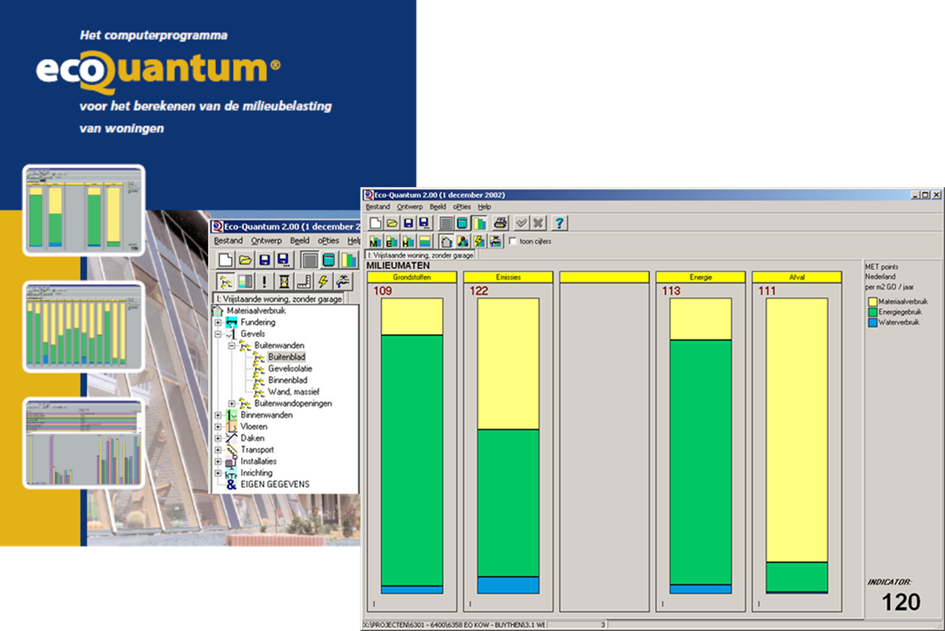Click the Afval column header
Image resolution: width=945 pixels, height=631 pixels.
[x=797, y=277]
